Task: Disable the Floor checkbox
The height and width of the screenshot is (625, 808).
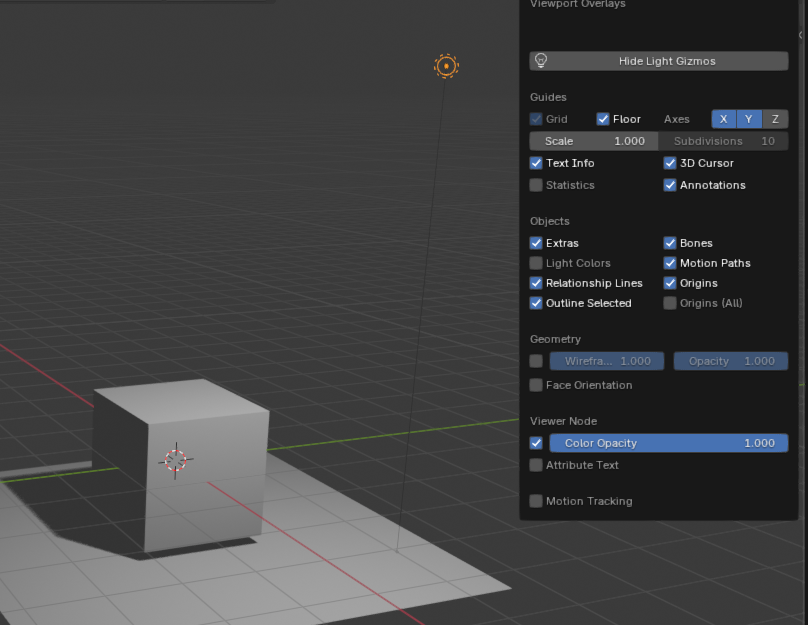Action: tap(603, 119)
